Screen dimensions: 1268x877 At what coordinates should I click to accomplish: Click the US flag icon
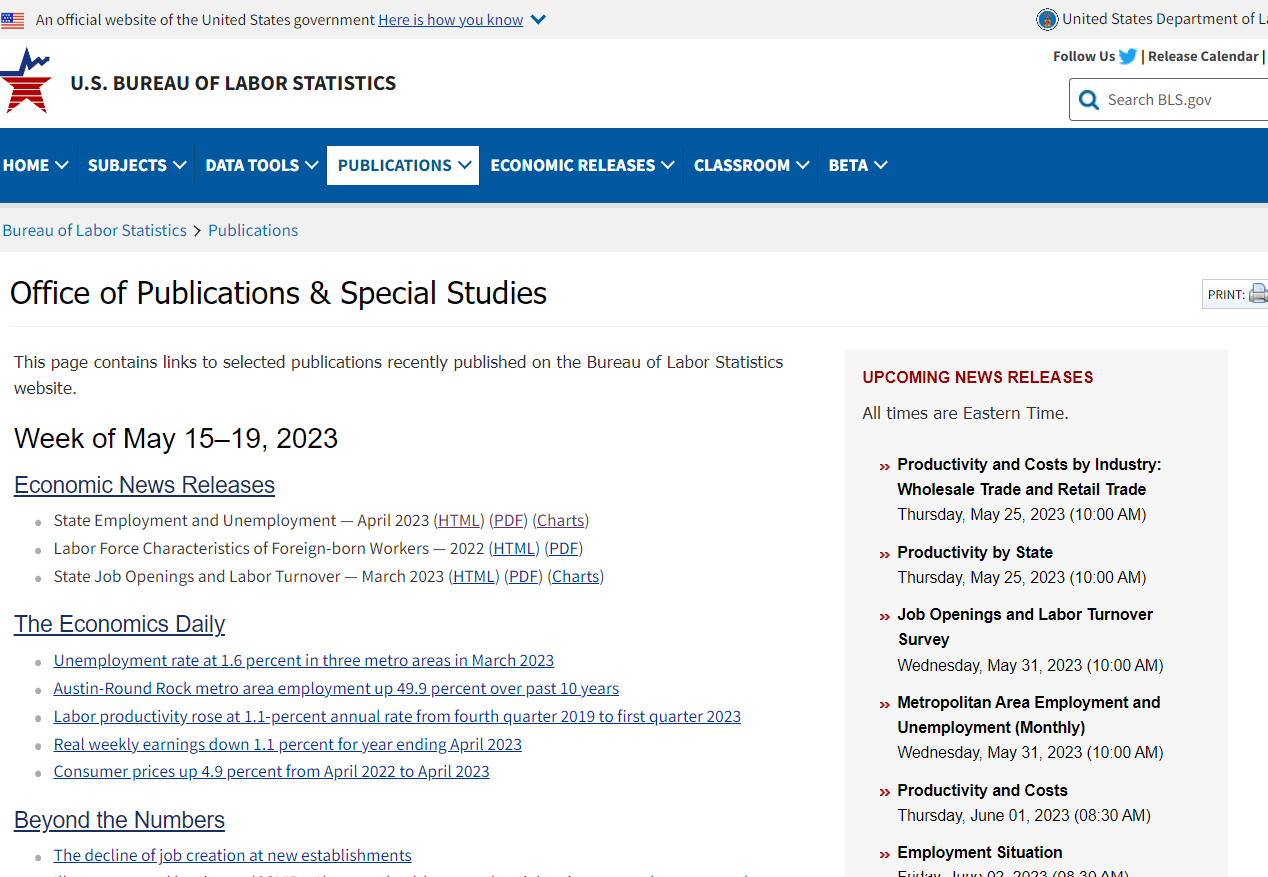click(12, 20)
